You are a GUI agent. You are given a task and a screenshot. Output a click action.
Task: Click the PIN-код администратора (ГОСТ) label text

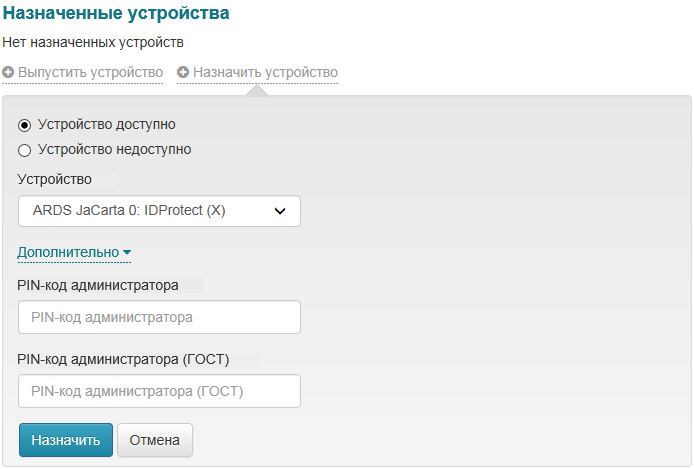pos(124,359)
